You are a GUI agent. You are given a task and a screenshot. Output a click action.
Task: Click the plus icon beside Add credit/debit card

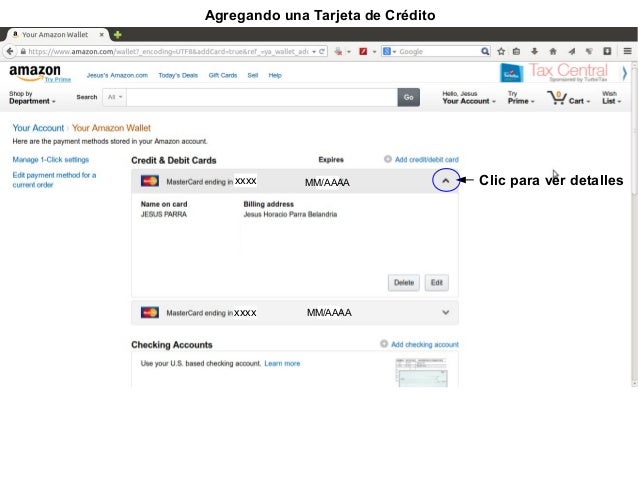(388, 159)
